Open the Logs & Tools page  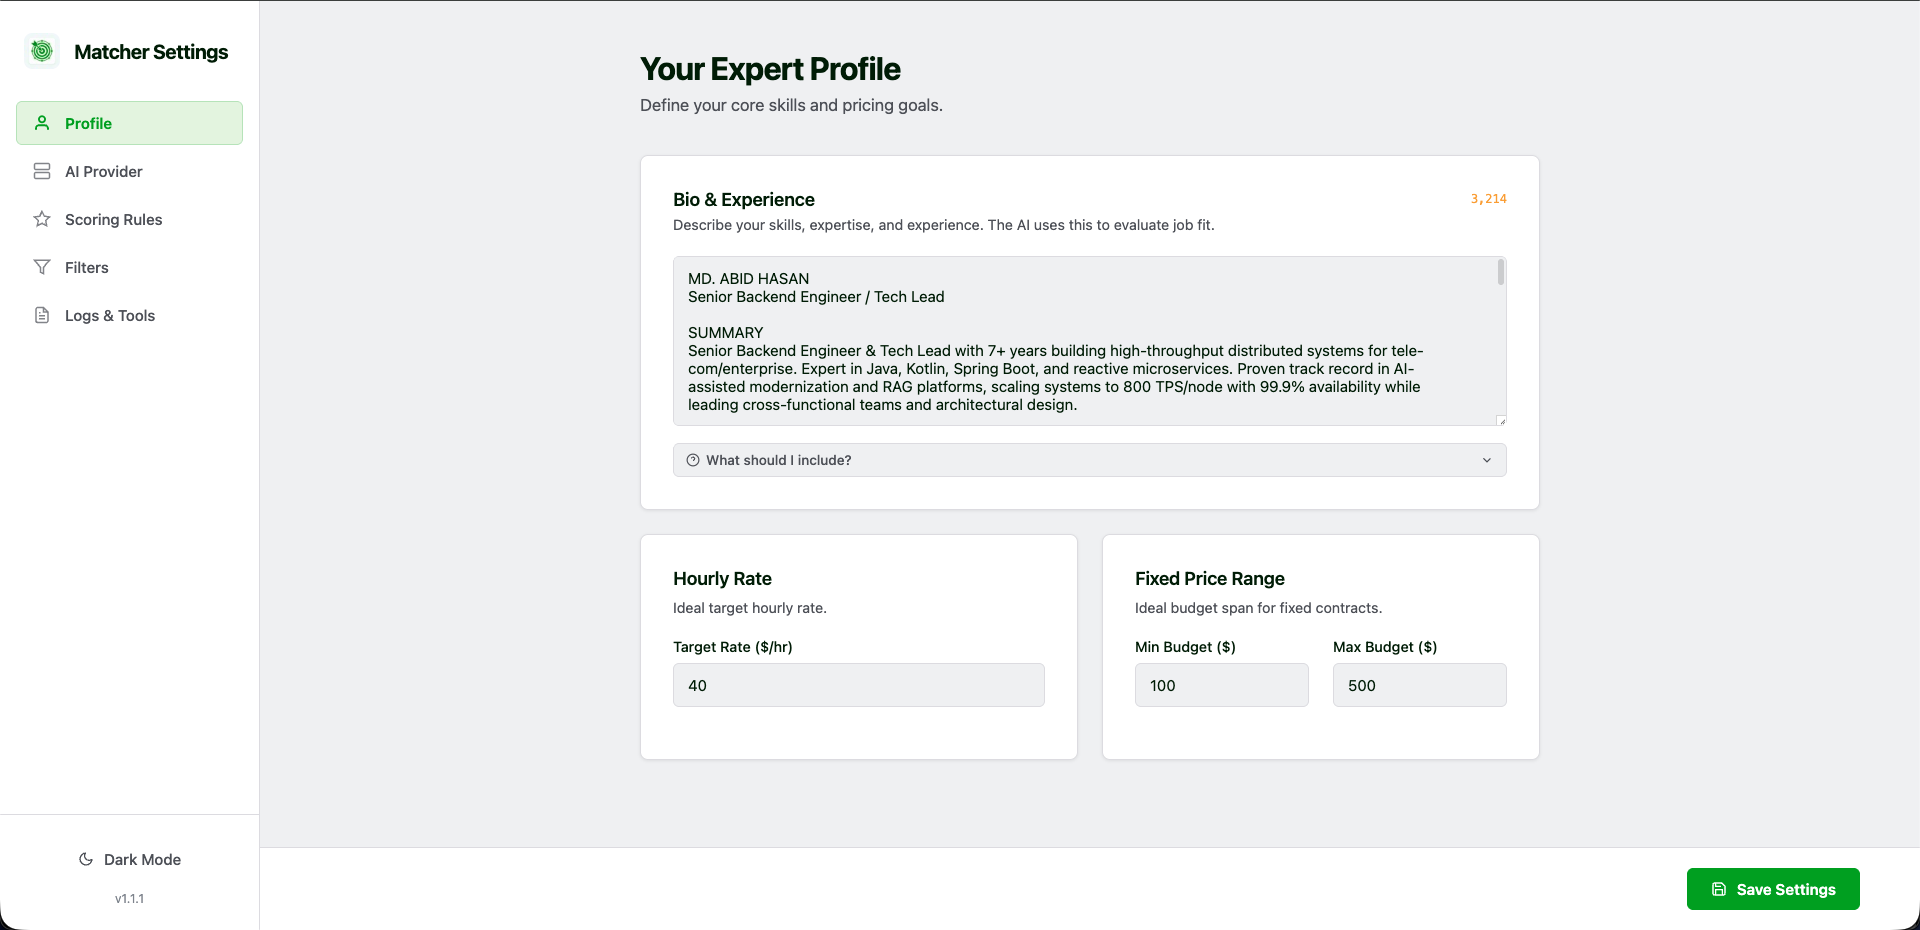(110, 315)
